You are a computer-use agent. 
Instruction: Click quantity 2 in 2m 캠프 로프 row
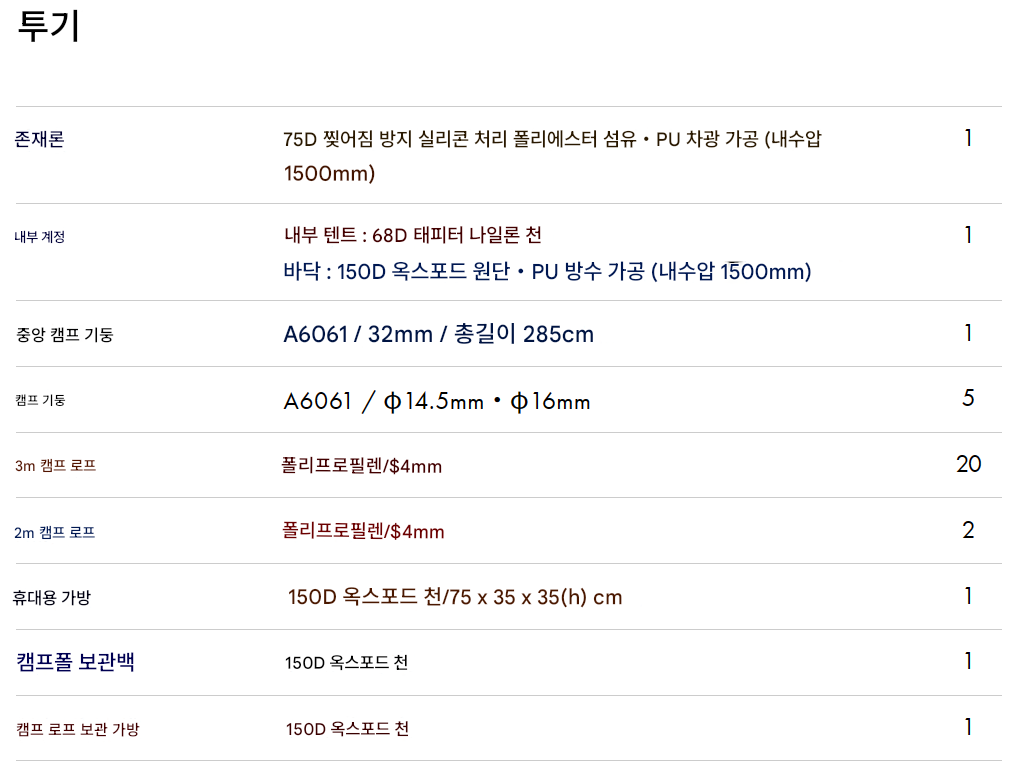coord(968,530)
